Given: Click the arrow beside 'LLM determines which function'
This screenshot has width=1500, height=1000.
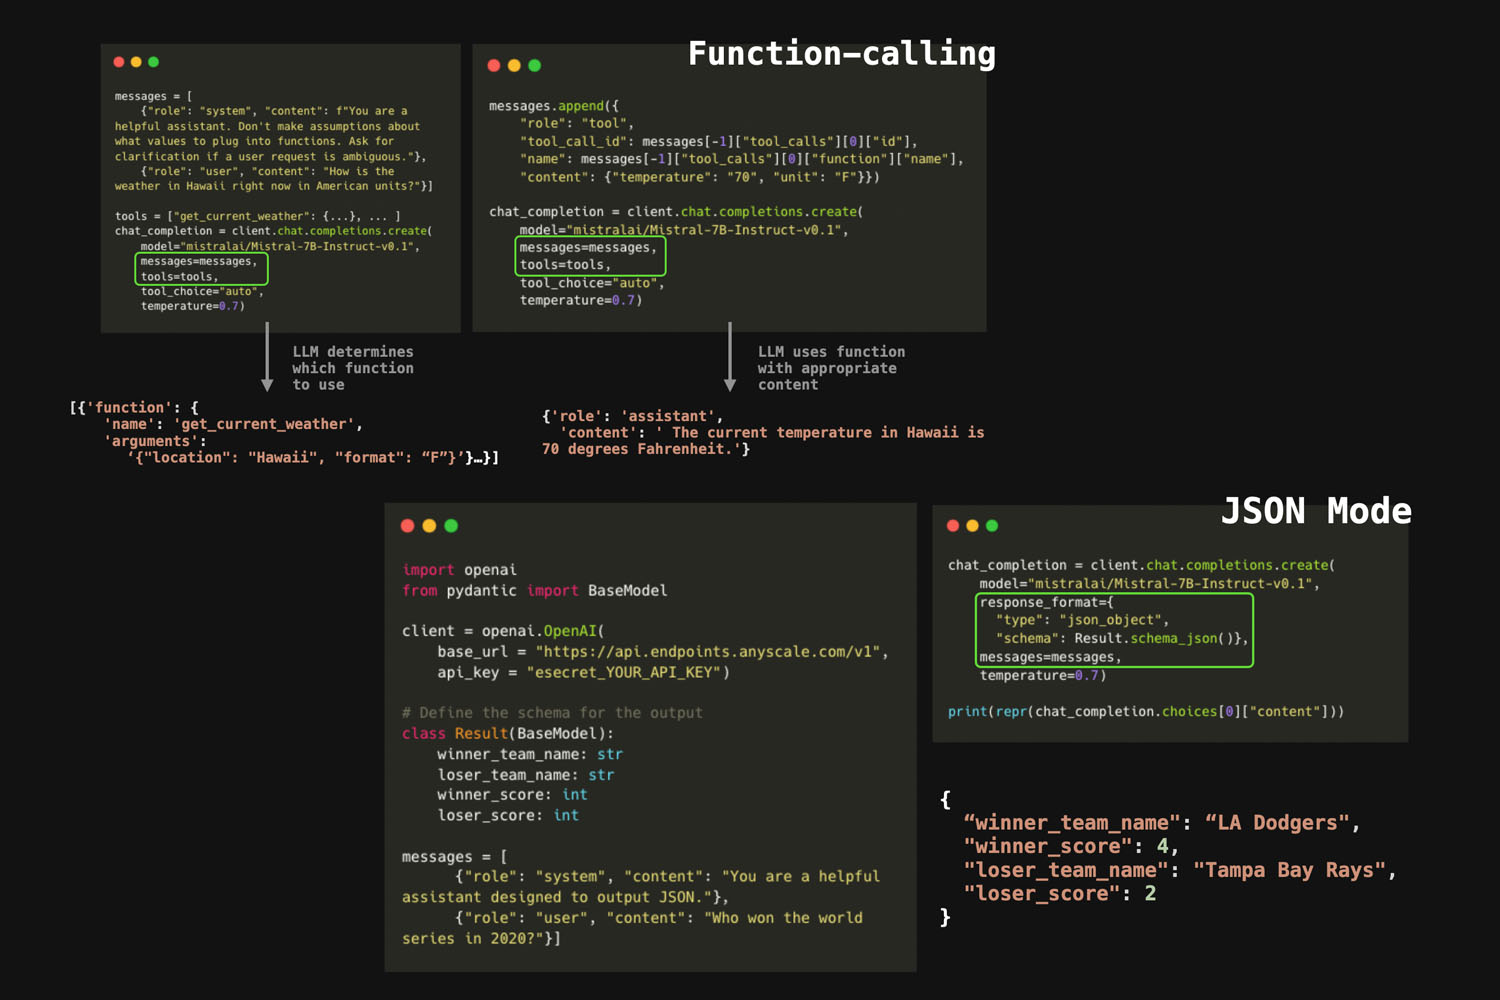Looking at the screenshot, I should [267, 358].
